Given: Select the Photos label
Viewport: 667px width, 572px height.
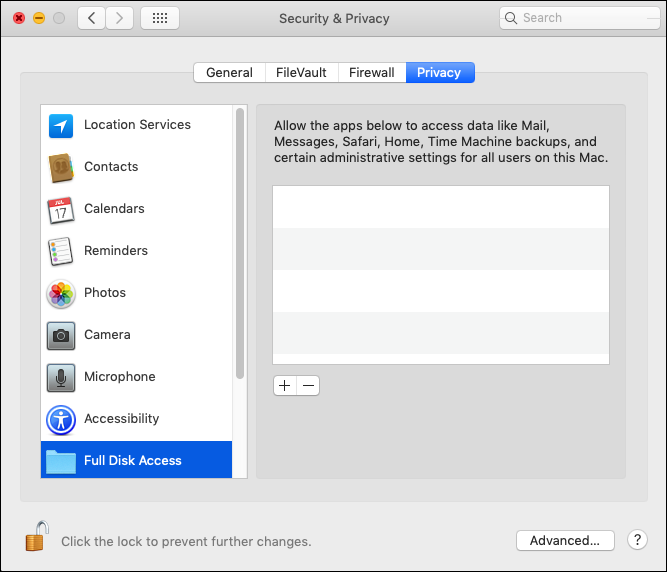Looking at the screenshot, I should pyautogui.click(x=105, y=293).
